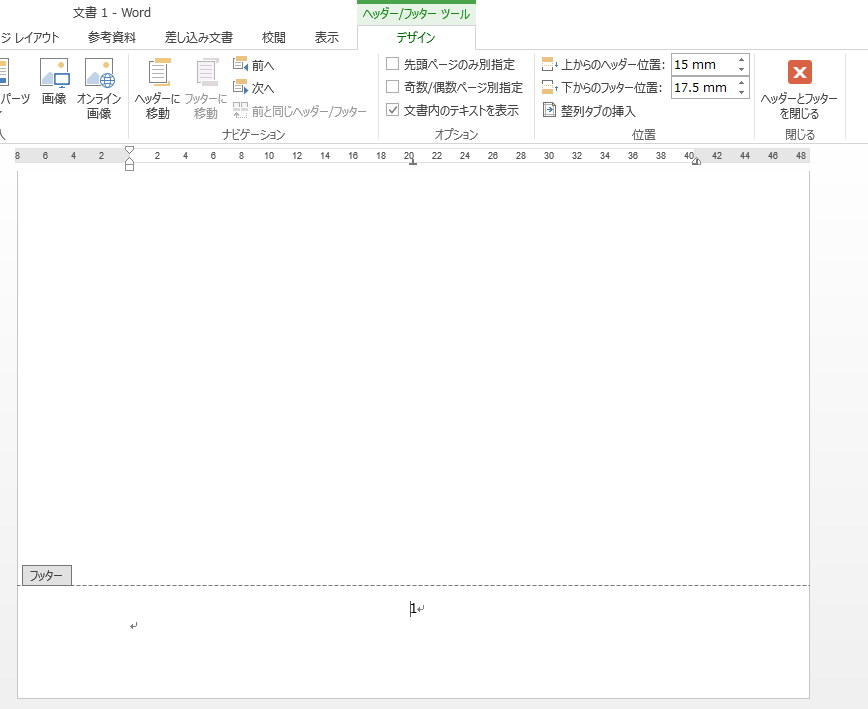Click the オプション group label
The width and height of the screenshot is (868, 709).
(456, 134)
